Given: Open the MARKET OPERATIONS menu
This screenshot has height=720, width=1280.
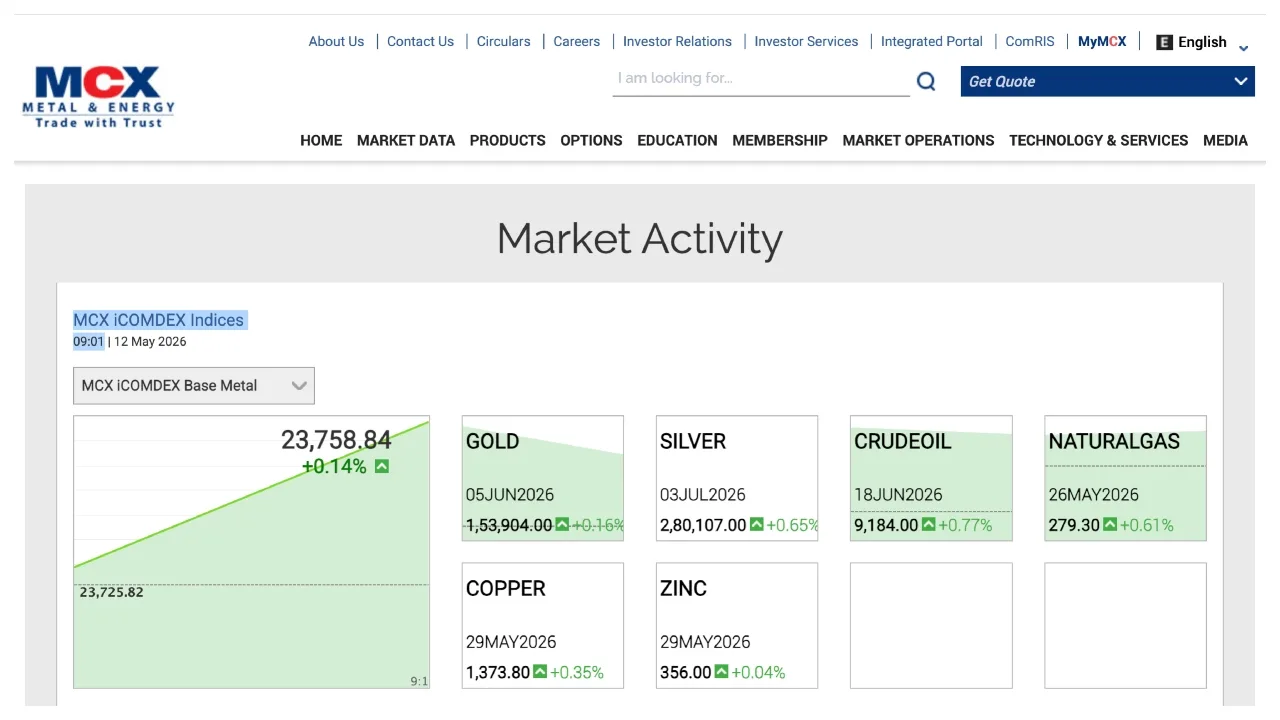Looking at the screenshot, I should pyautogui.click(x=918, y=141).
